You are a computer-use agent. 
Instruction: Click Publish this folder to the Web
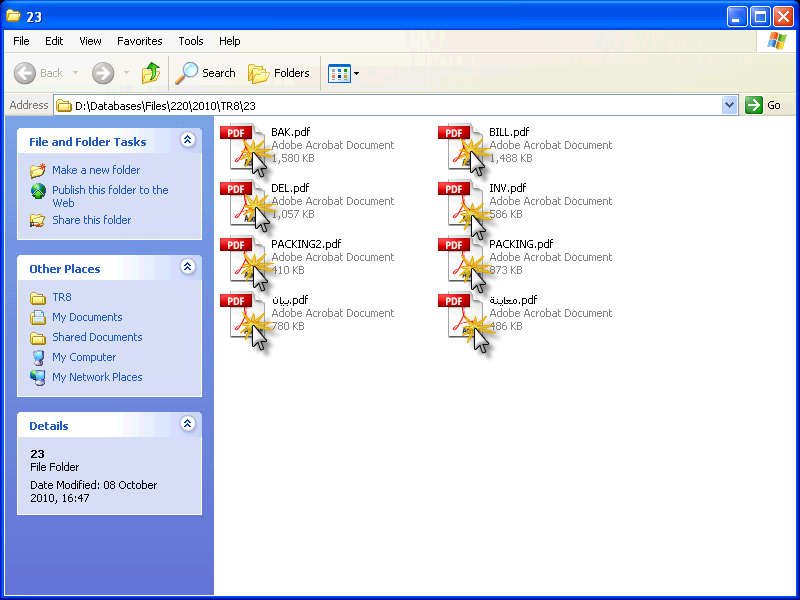[110, 196]
